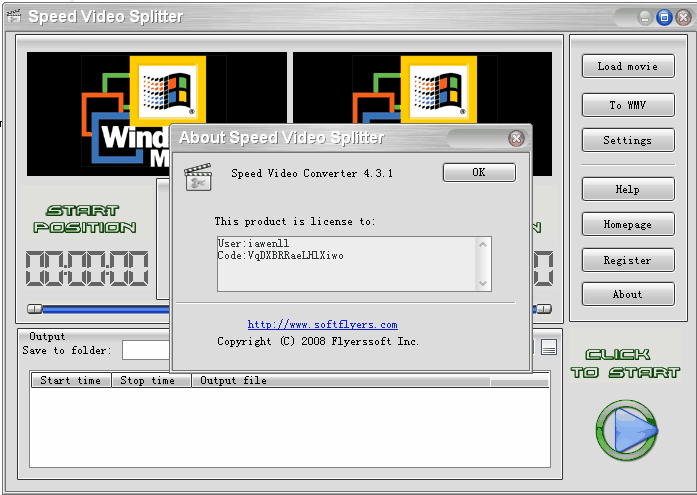This screenshot has width=697, height=495.
Task: Open the Settings button
Action: 627,140
